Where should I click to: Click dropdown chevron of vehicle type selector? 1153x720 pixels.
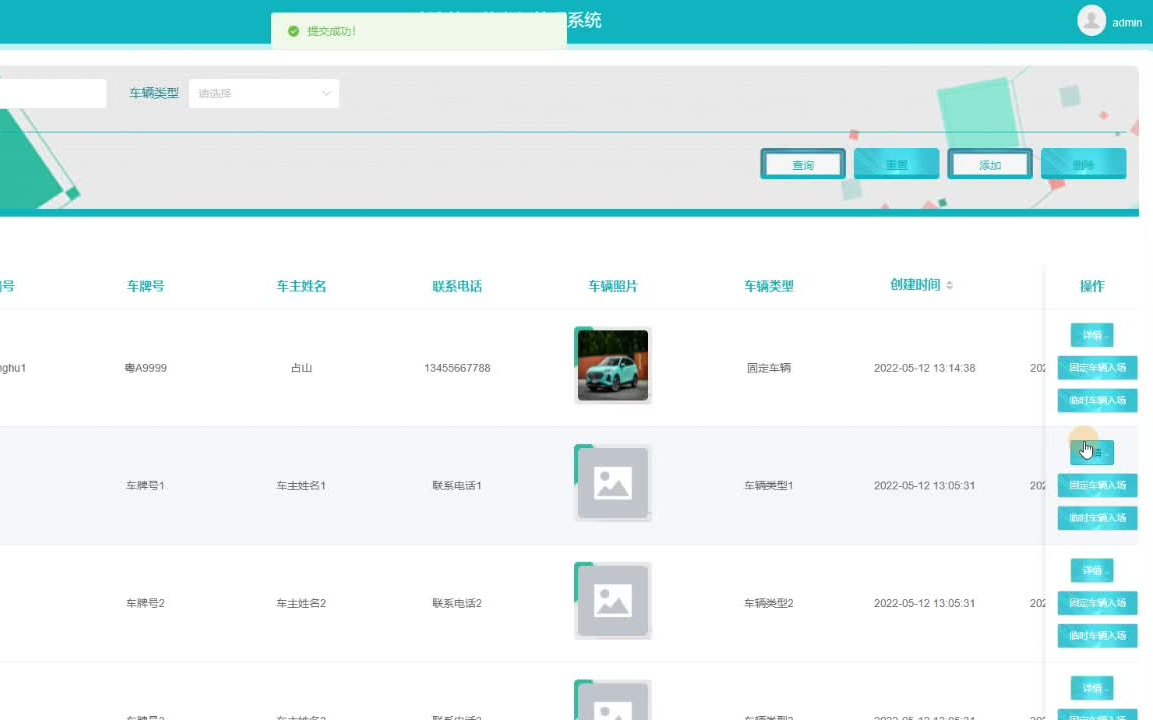tap(325, 92)
